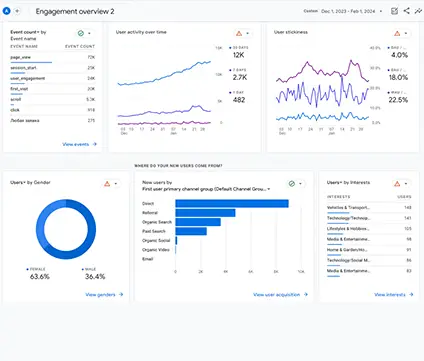Screen dimensions: 424x361
Task: Open the View interests link
Action: (x=394, y=295)
